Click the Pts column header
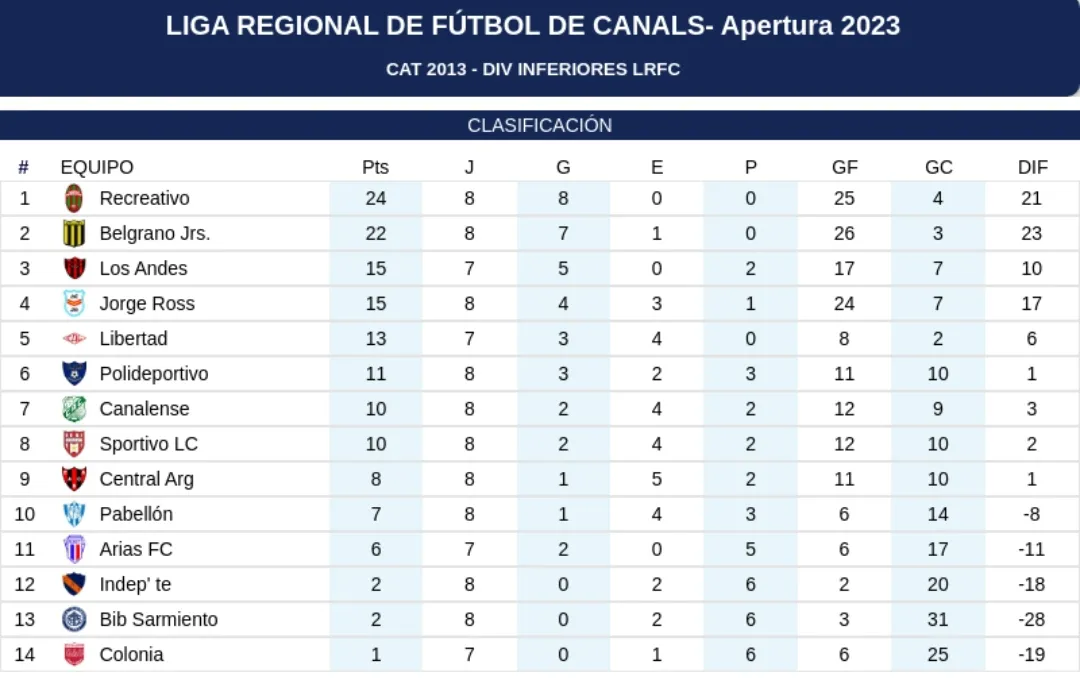1080x698 pixels. click(x=375, y=167)
